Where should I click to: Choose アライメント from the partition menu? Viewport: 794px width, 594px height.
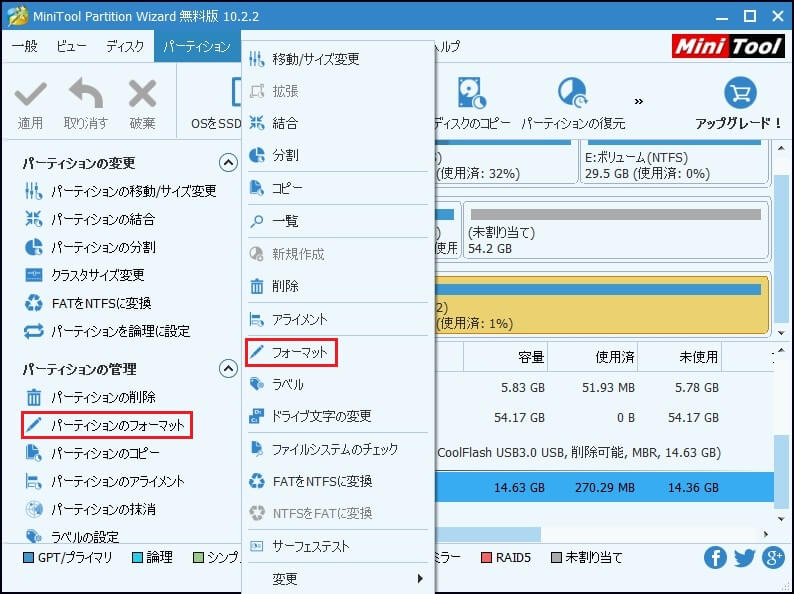(338, 320)
